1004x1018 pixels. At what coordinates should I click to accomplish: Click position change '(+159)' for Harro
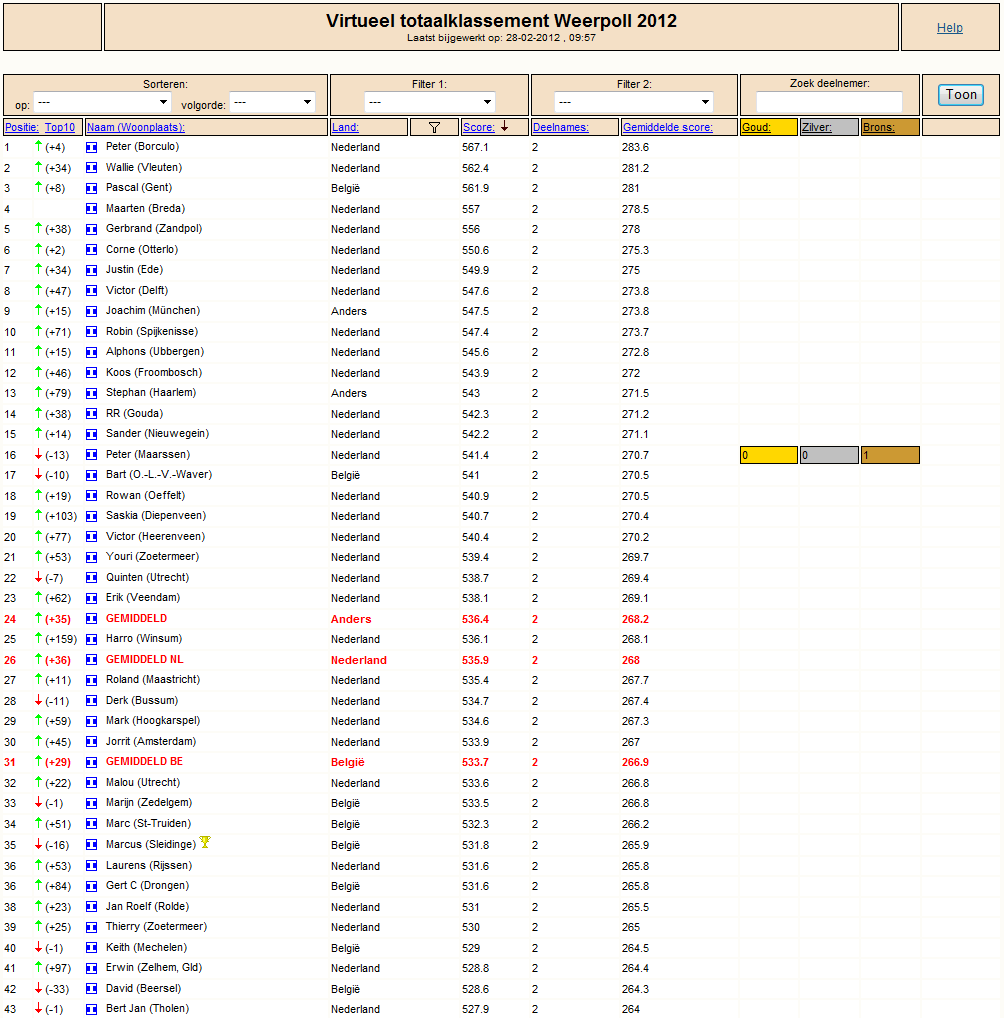point(61,639)
